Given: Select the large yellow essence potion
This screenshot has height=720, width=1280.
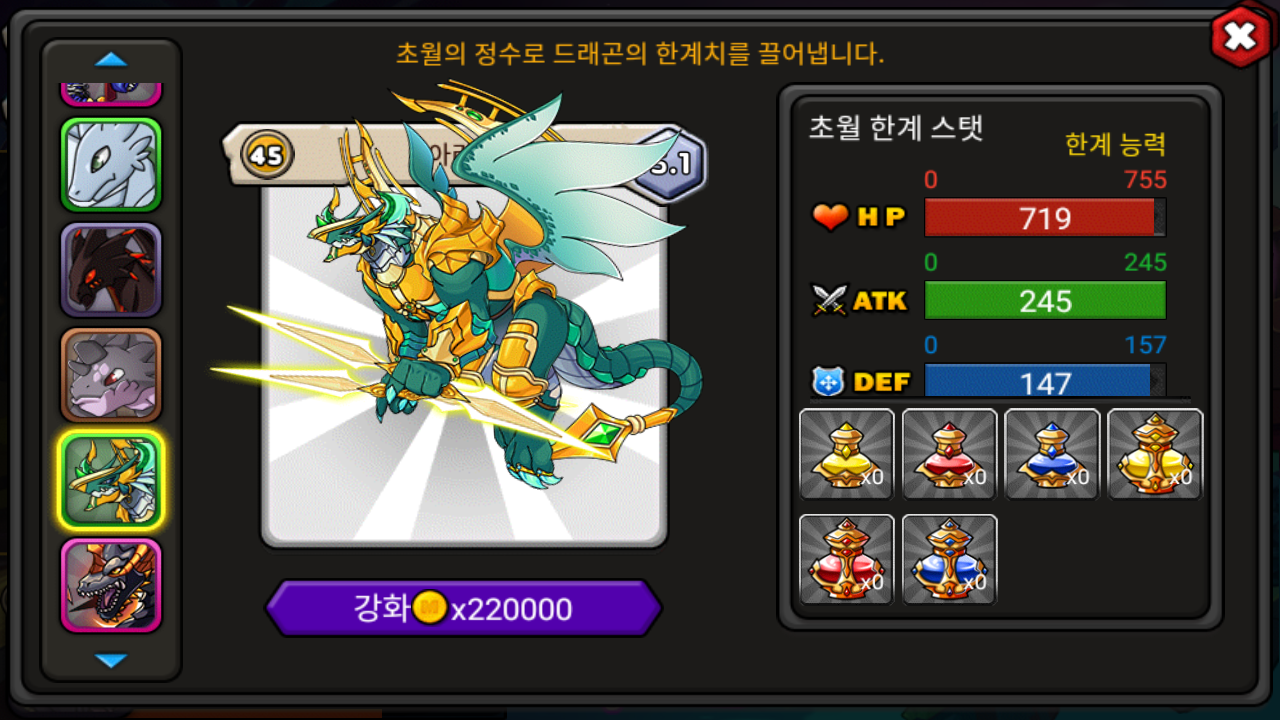Looking at the screenshot, I should 1155,454.
